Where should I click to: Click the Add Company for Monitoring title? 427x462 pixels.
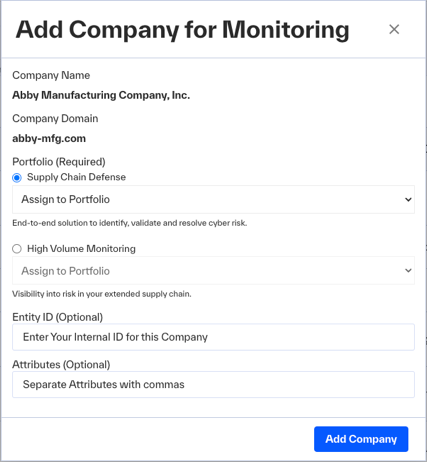[182, 29]
